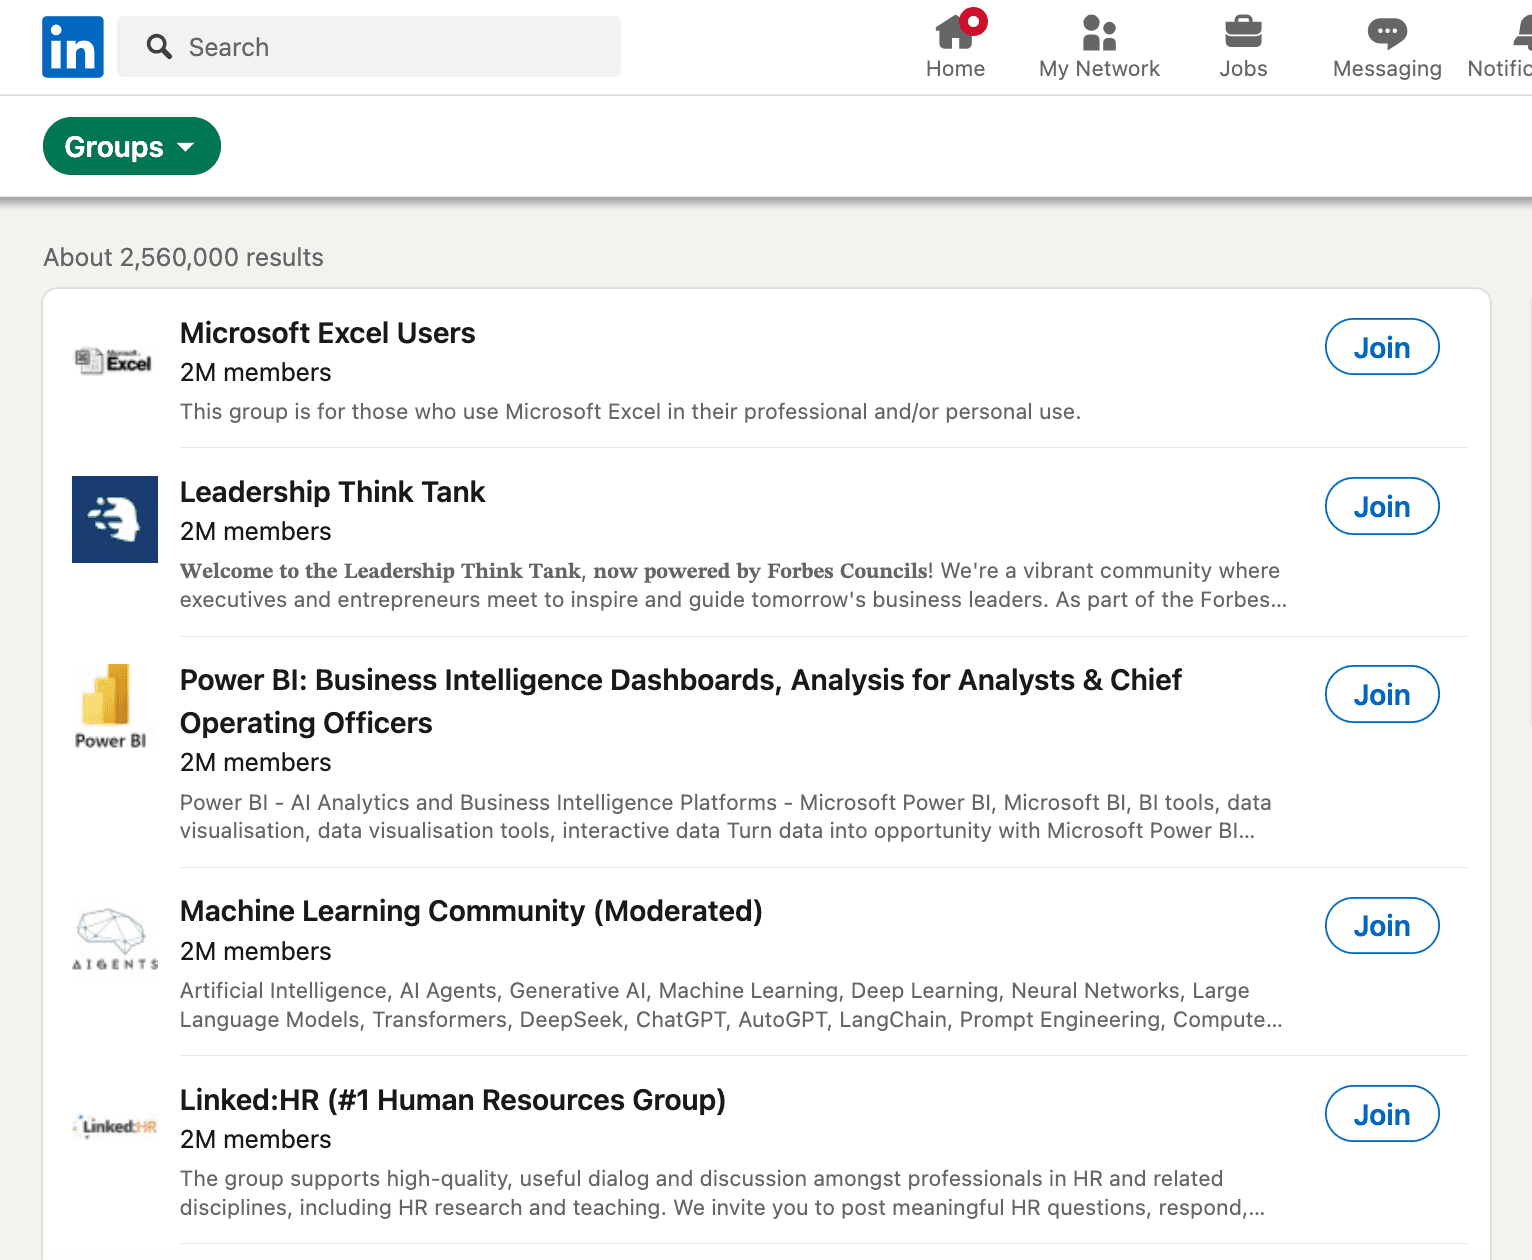
Task: Join the Linked:HR group
Action: [x=1382, y=1114]
